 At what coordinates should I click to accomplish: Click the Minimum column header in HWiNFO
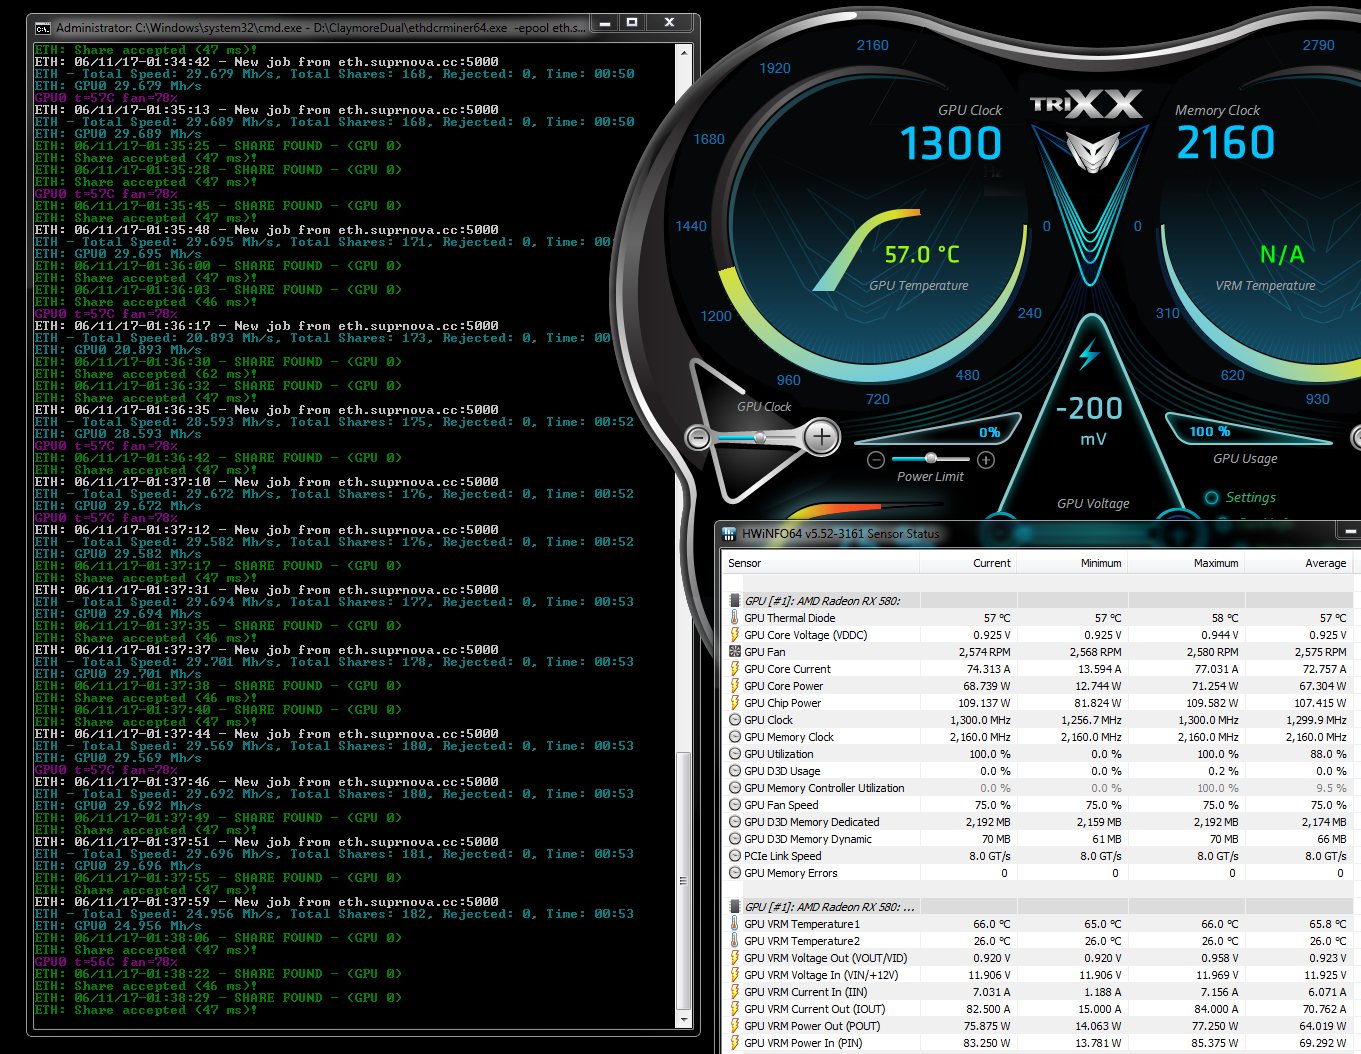coord(1072,563)
